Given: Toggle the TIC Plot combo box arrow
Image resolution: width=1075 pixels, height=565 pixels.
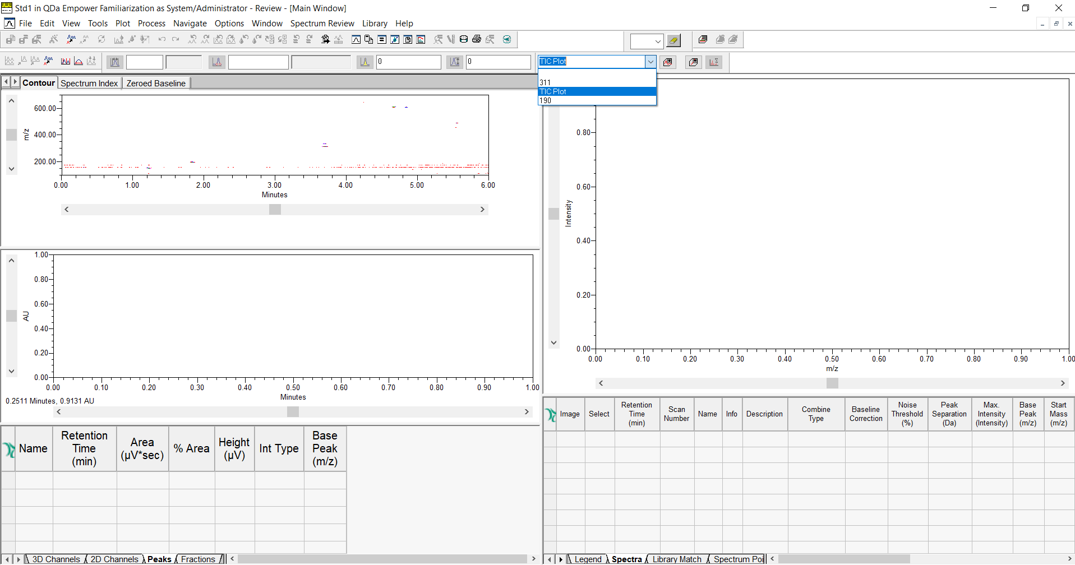Looking at the screenshot, I should 650,62.
